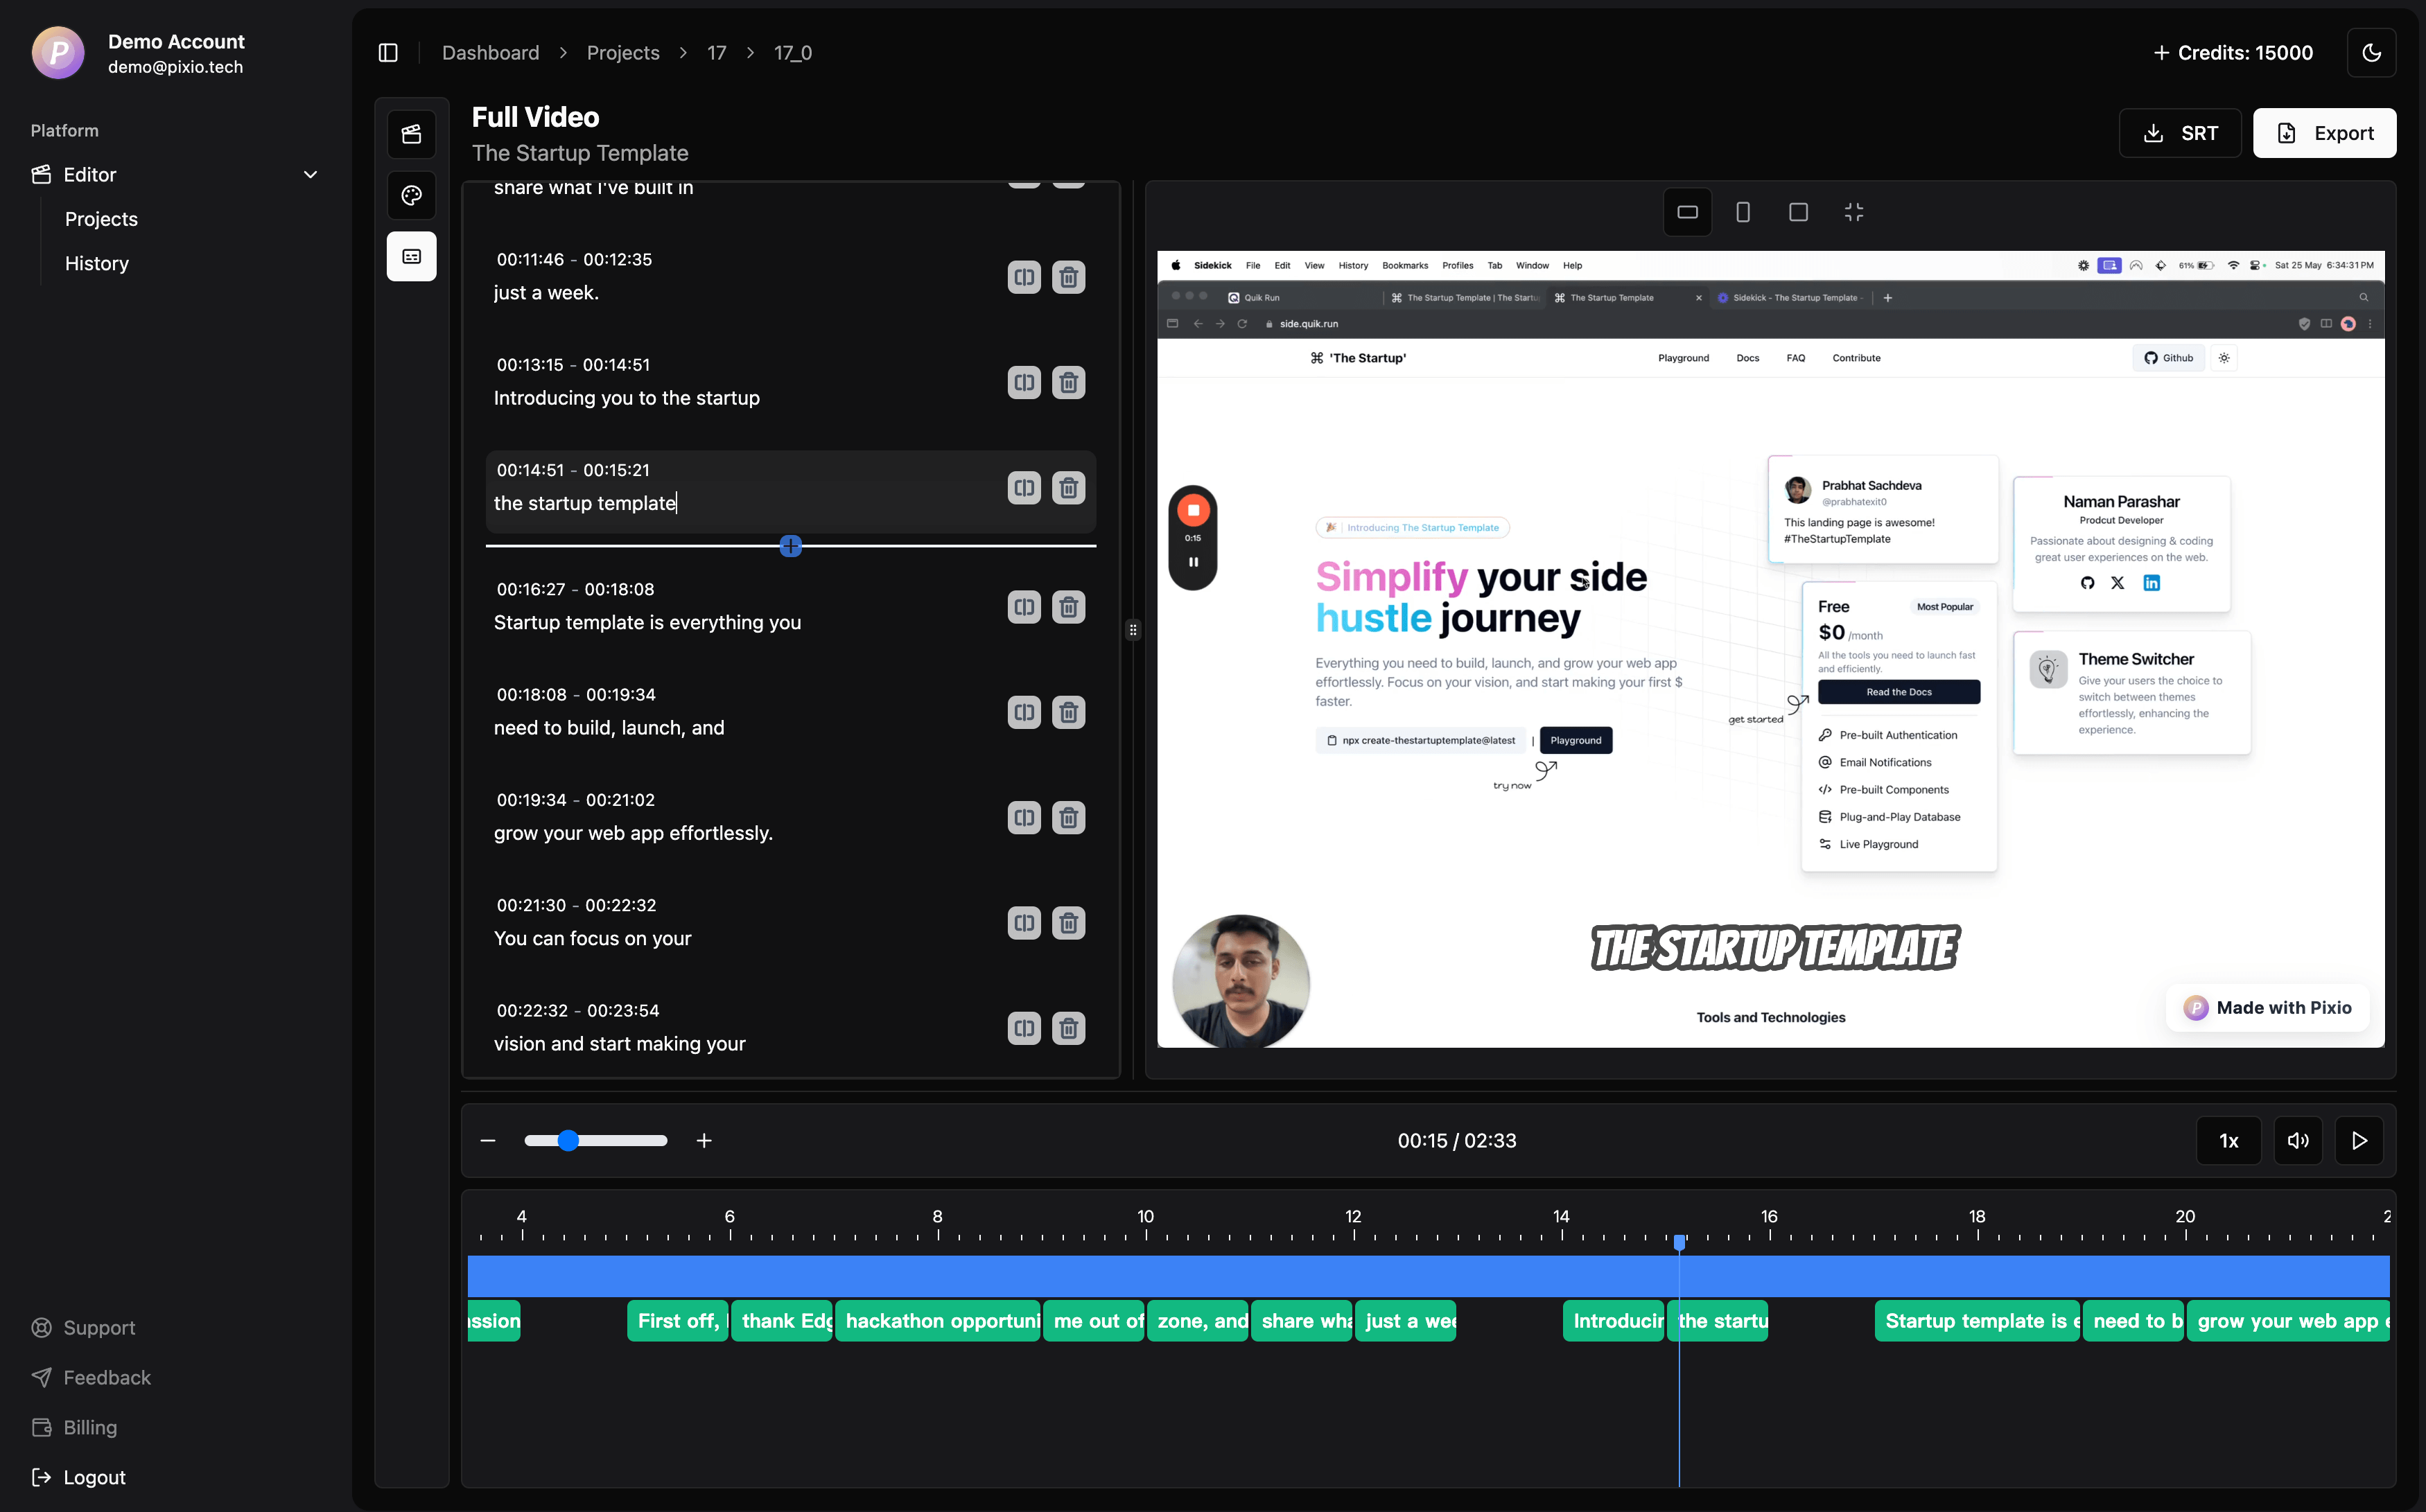Open Projects in sidebar
2426x1512 pixels.
pos(101,219)
